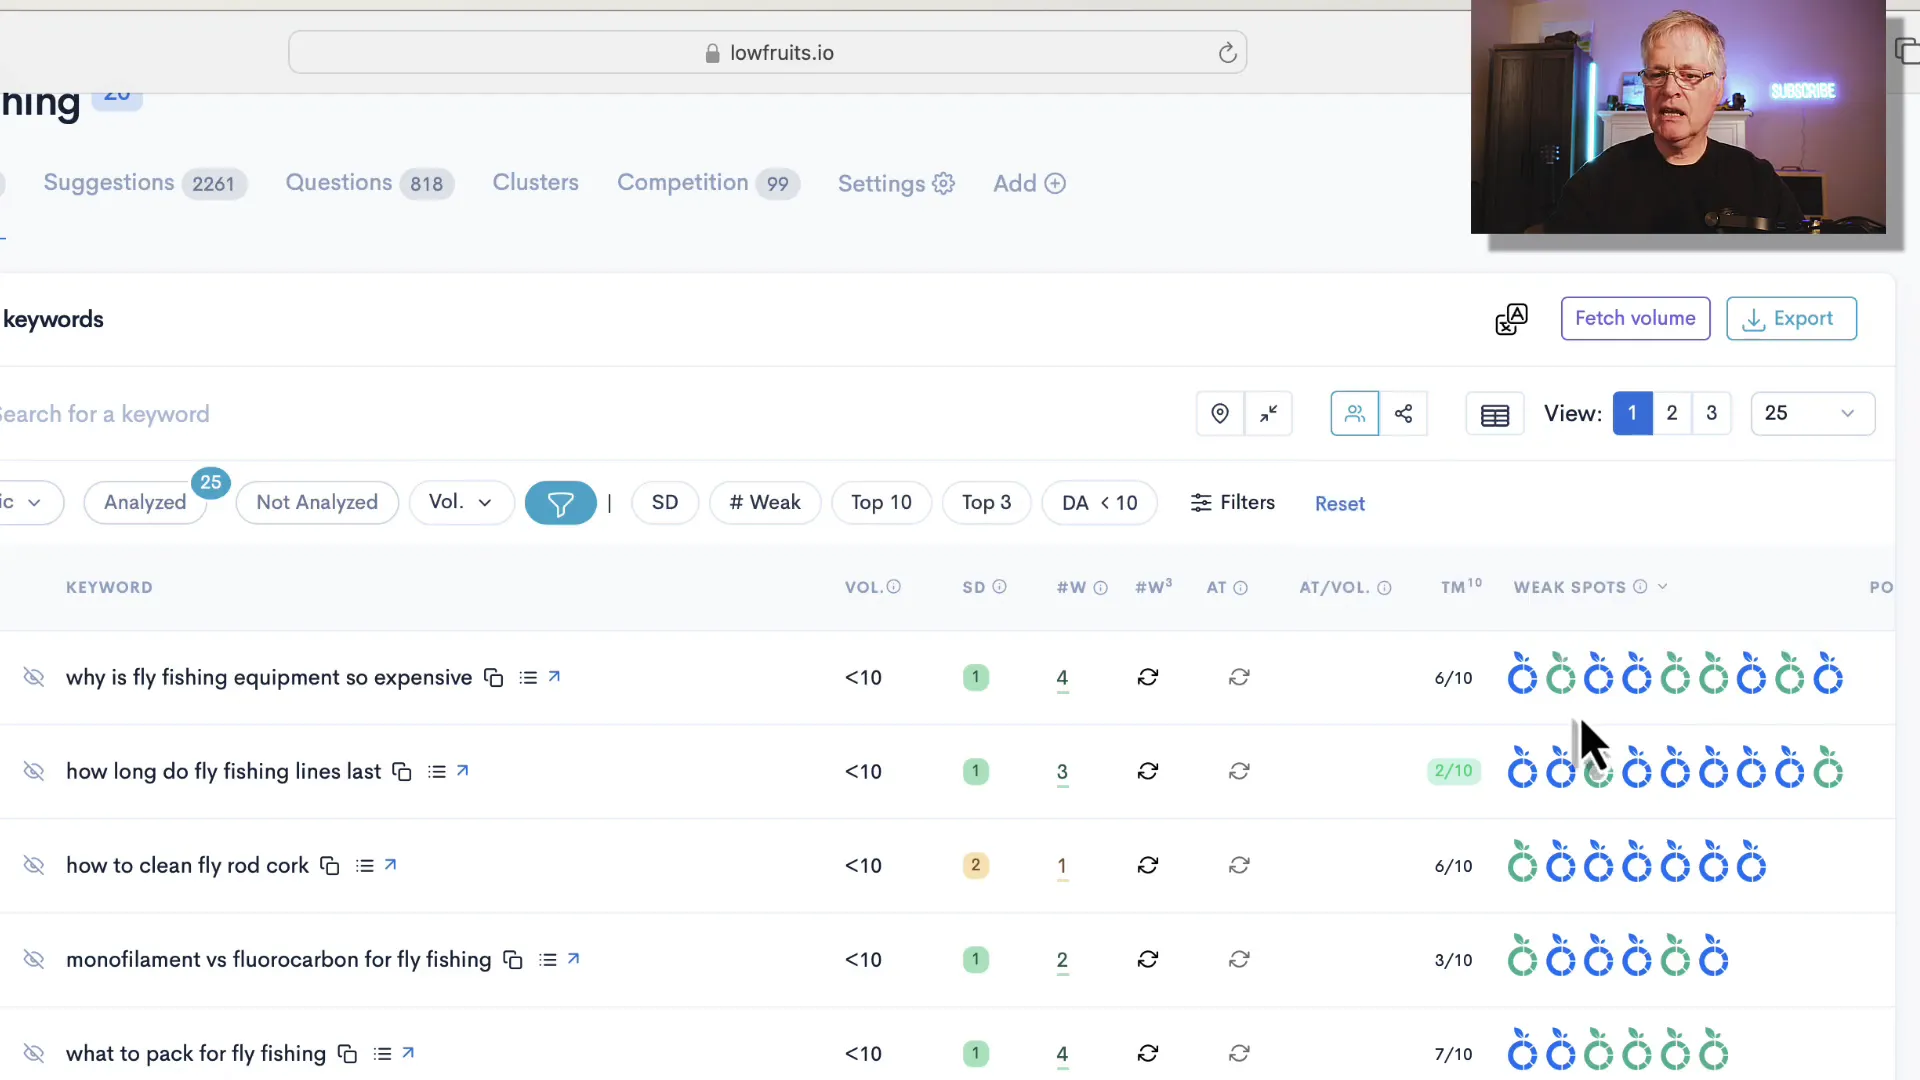Toggle the DA less than 10 filter
Screen dimensions: 1920x1080
[x=1100, y=502]
